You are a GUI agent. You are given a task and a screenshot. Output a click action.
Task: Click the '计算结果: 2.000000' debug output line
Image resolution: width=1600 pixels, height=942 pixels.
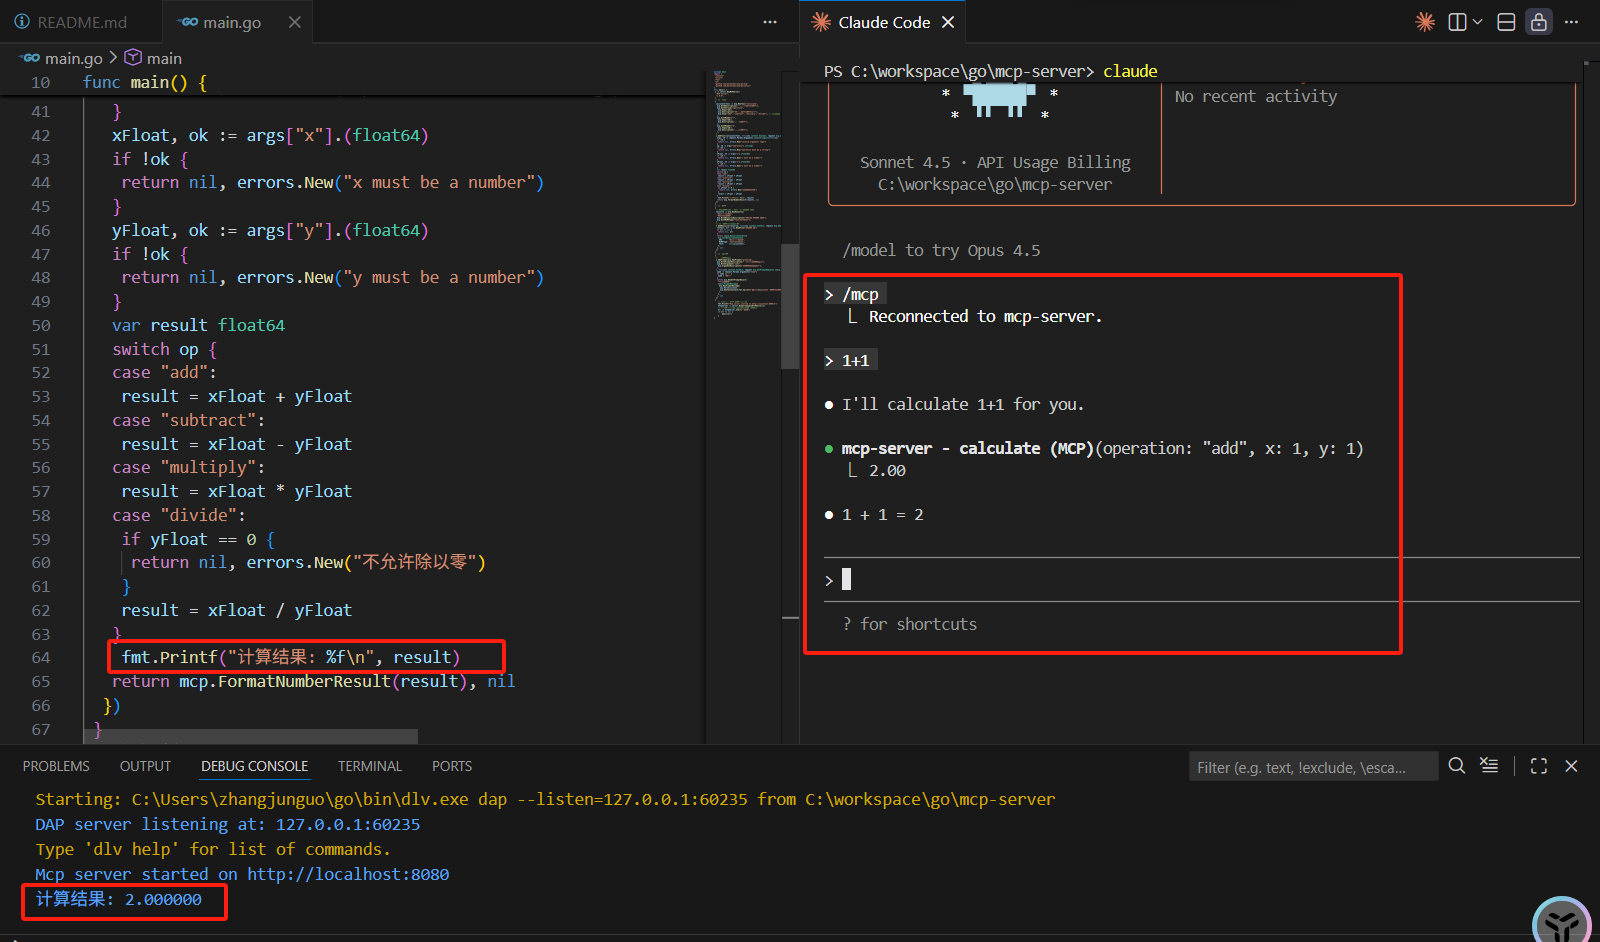tap(119, 899)
